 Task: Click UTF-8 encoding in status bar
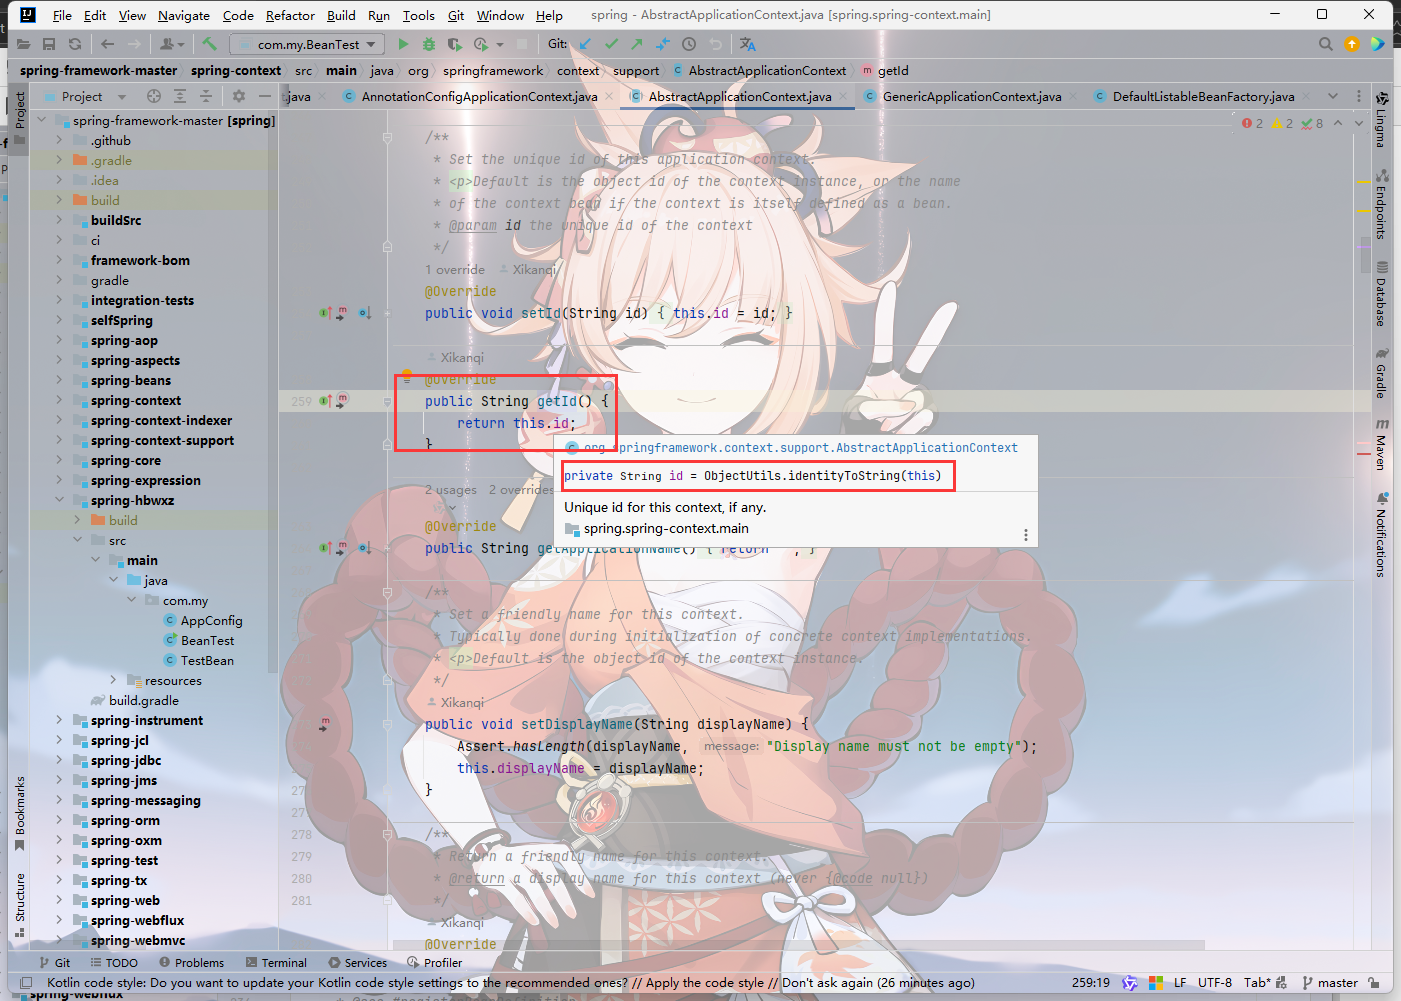pos(1215,983)
